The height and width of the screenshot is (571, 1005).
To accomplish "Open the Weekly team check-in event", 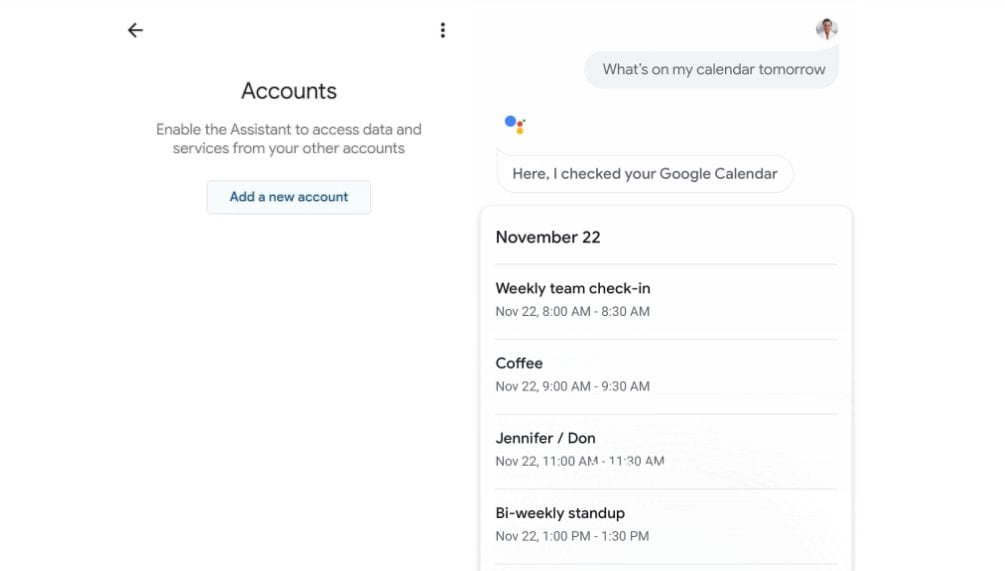I will [x=573, y=288].
